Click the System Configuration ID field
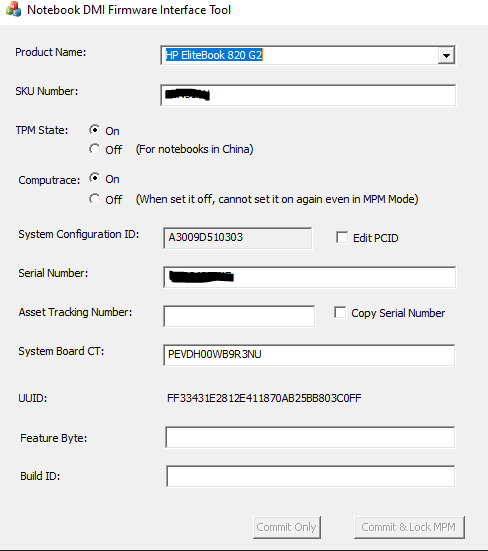 pyautogui.click(x=238, y=238)
